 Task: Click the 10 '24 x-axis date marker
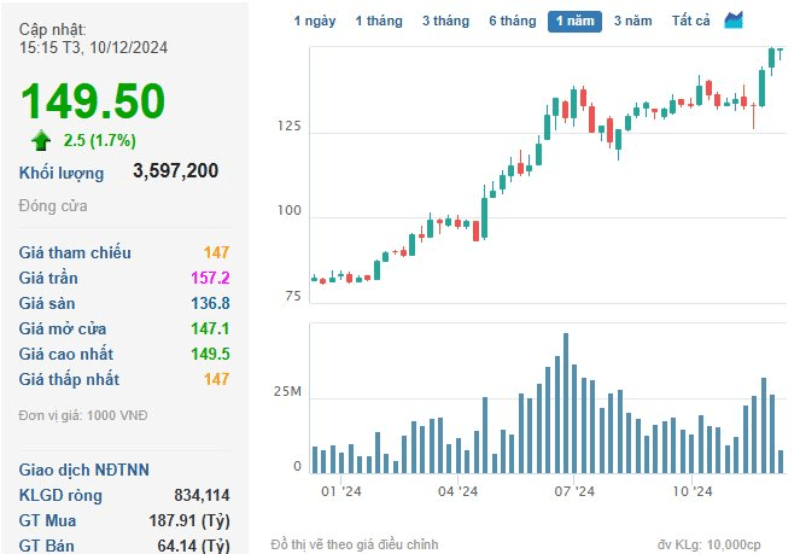tap(692, 492)
